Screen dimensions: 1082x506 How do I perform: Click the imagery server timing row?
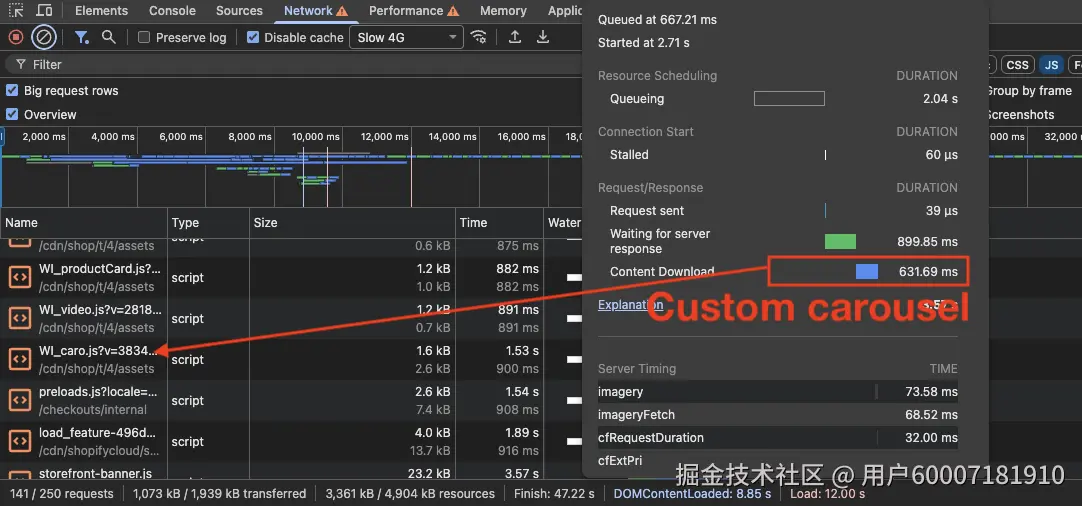778,391
